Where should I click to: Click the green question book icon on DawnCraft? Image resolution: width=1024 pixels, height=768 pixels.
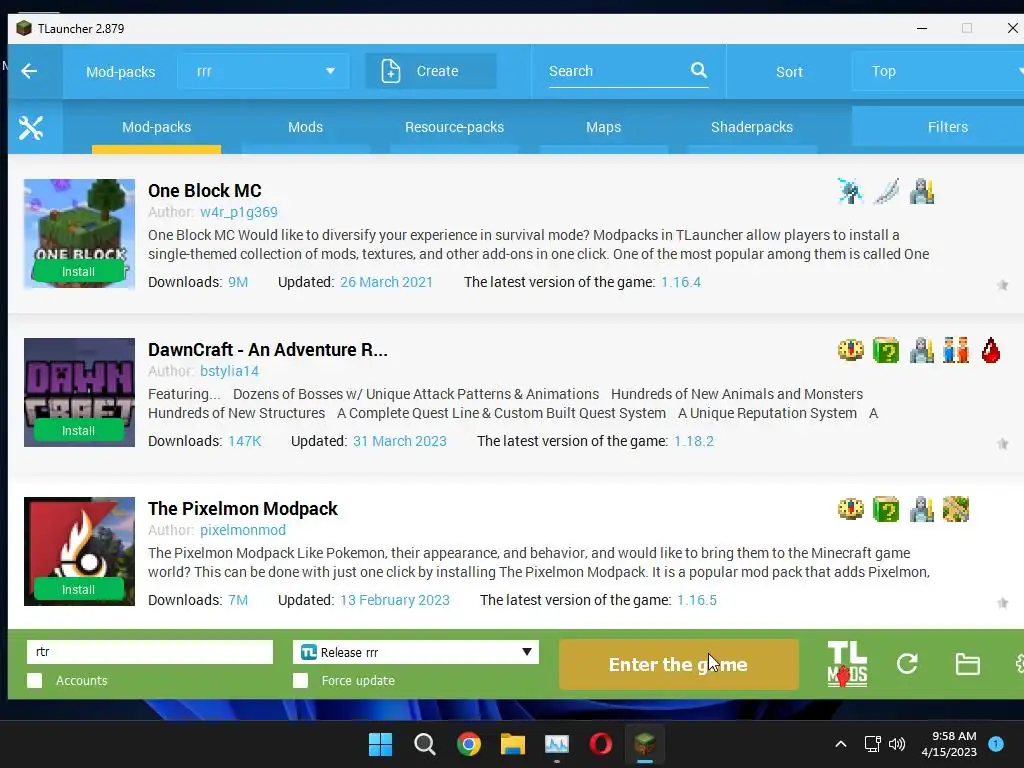pyautogui.click(x=886, y=351)
